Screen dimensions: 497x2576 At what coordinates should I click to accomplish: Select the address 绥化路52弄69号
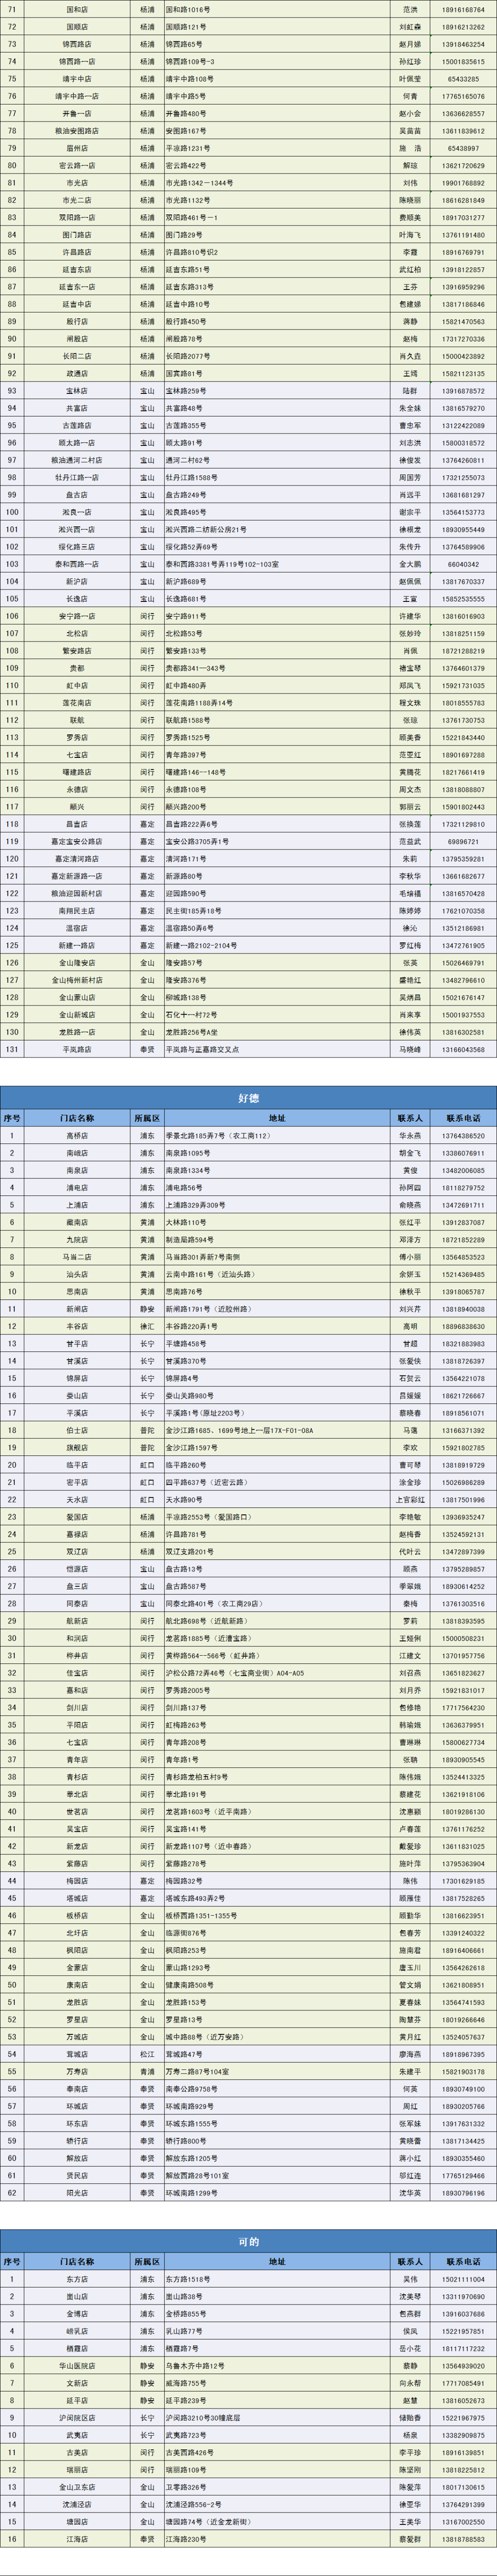pos(192,547)
